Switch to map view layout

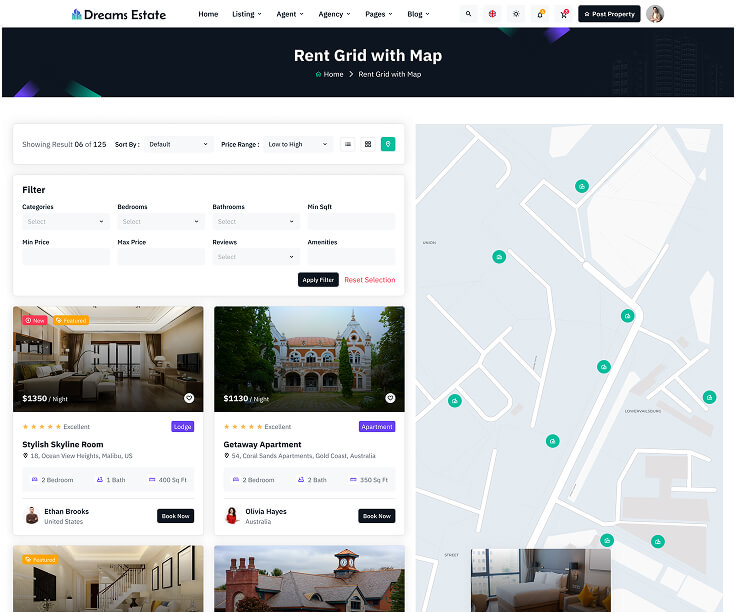coord(388,144)
